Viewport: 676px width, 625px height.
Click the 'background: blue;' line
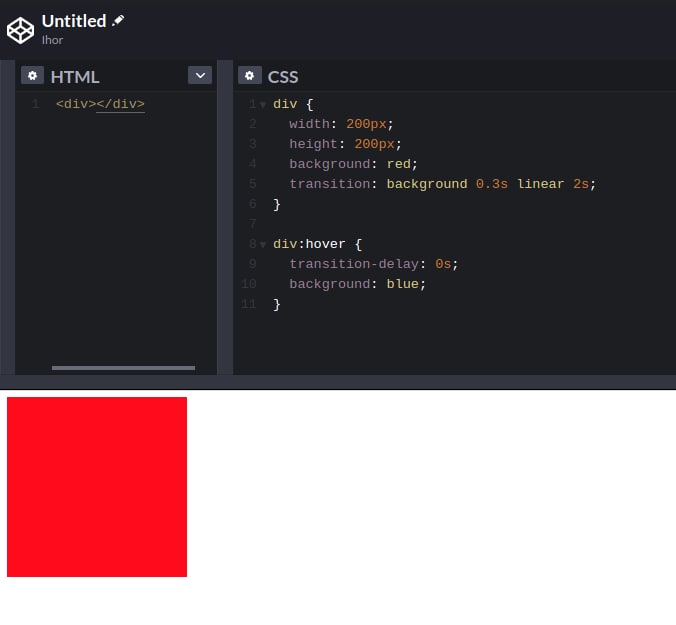357,284
